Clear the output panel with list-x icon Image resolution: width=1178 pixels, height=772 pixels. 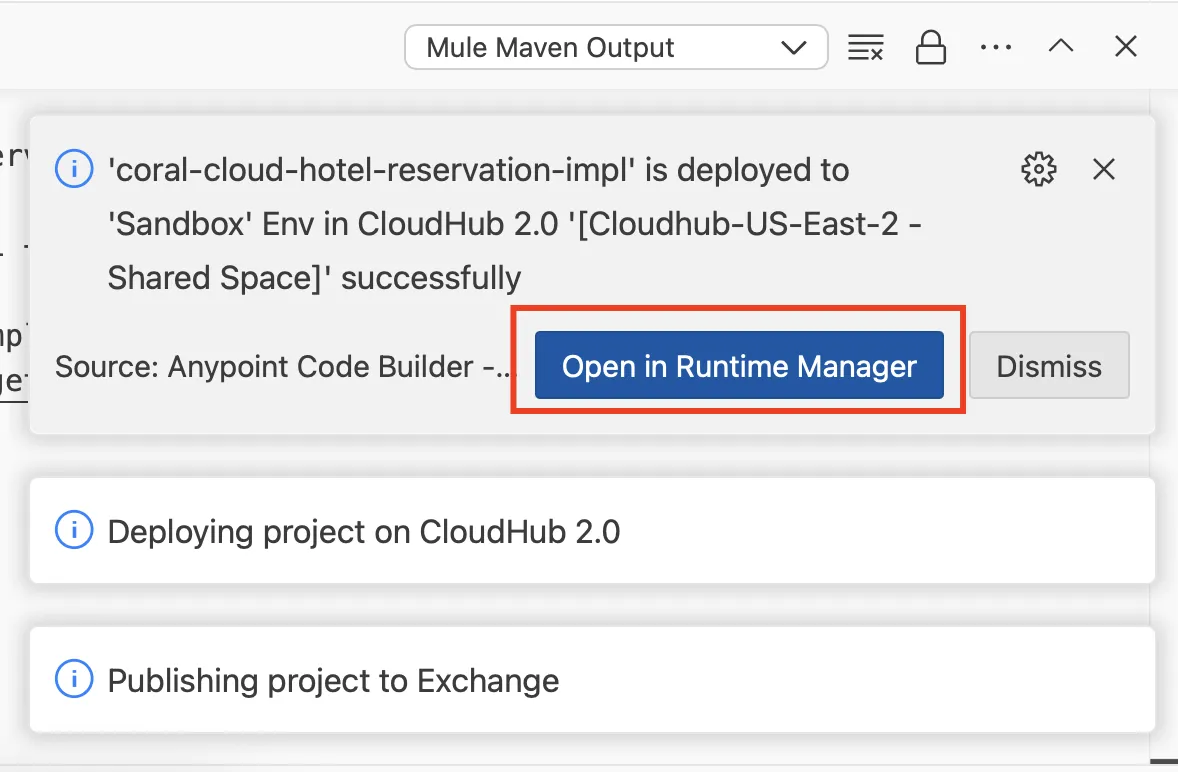tap(865, 47)
